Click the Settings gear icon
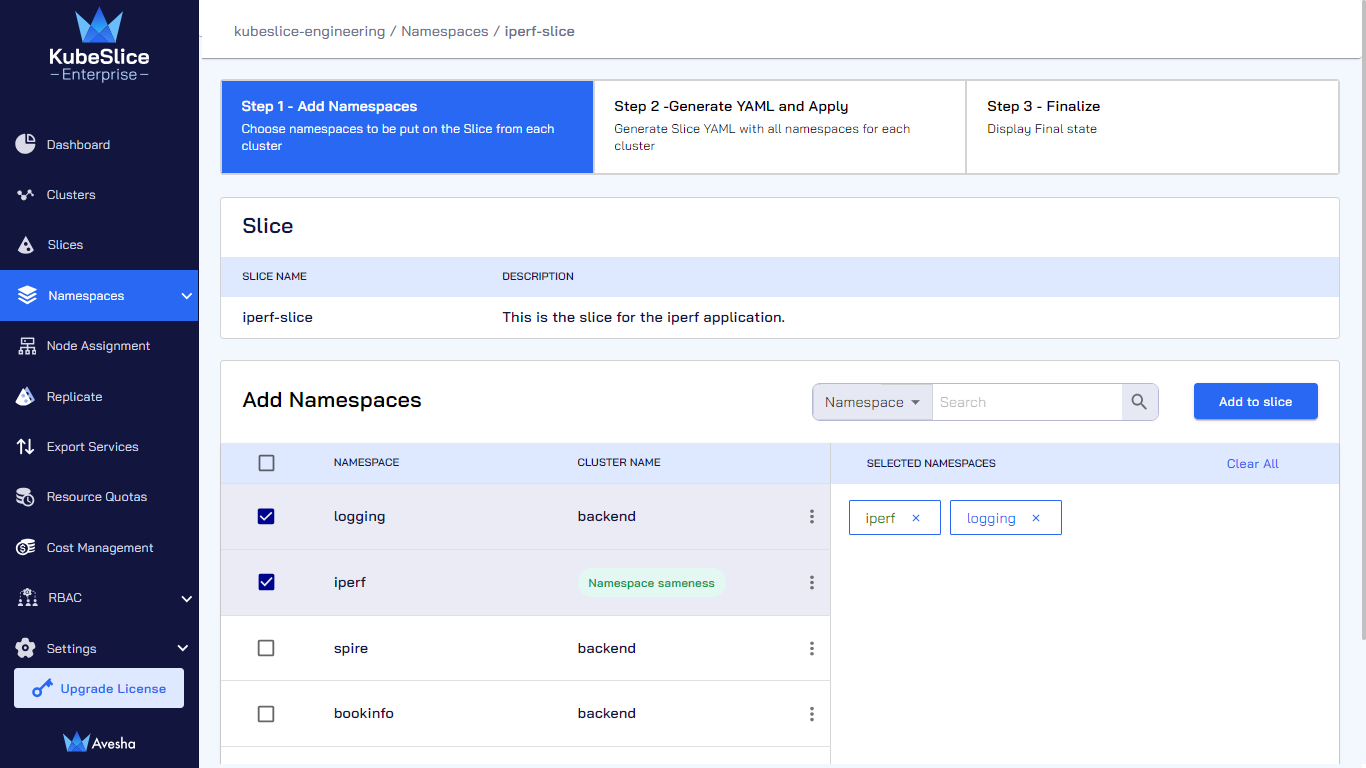This screenshot has height=768, width=1366. point(26,648)
